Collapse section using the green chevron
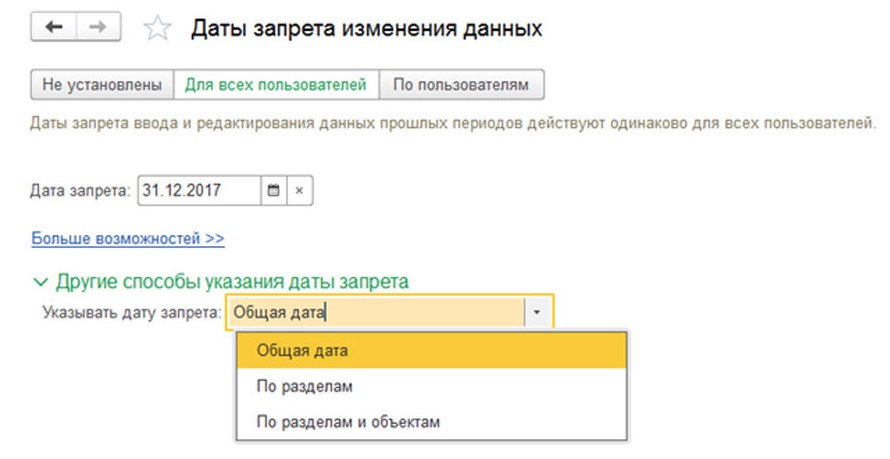890x459 pixels. (x=41, y=282)
